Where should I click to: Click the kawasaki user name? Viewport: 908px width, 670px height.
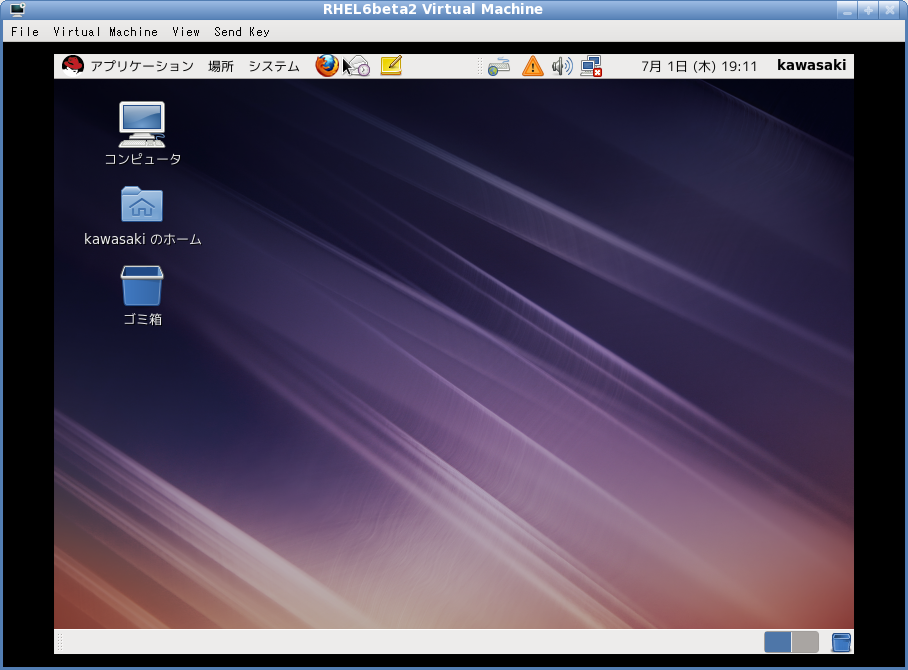[811, 65]
